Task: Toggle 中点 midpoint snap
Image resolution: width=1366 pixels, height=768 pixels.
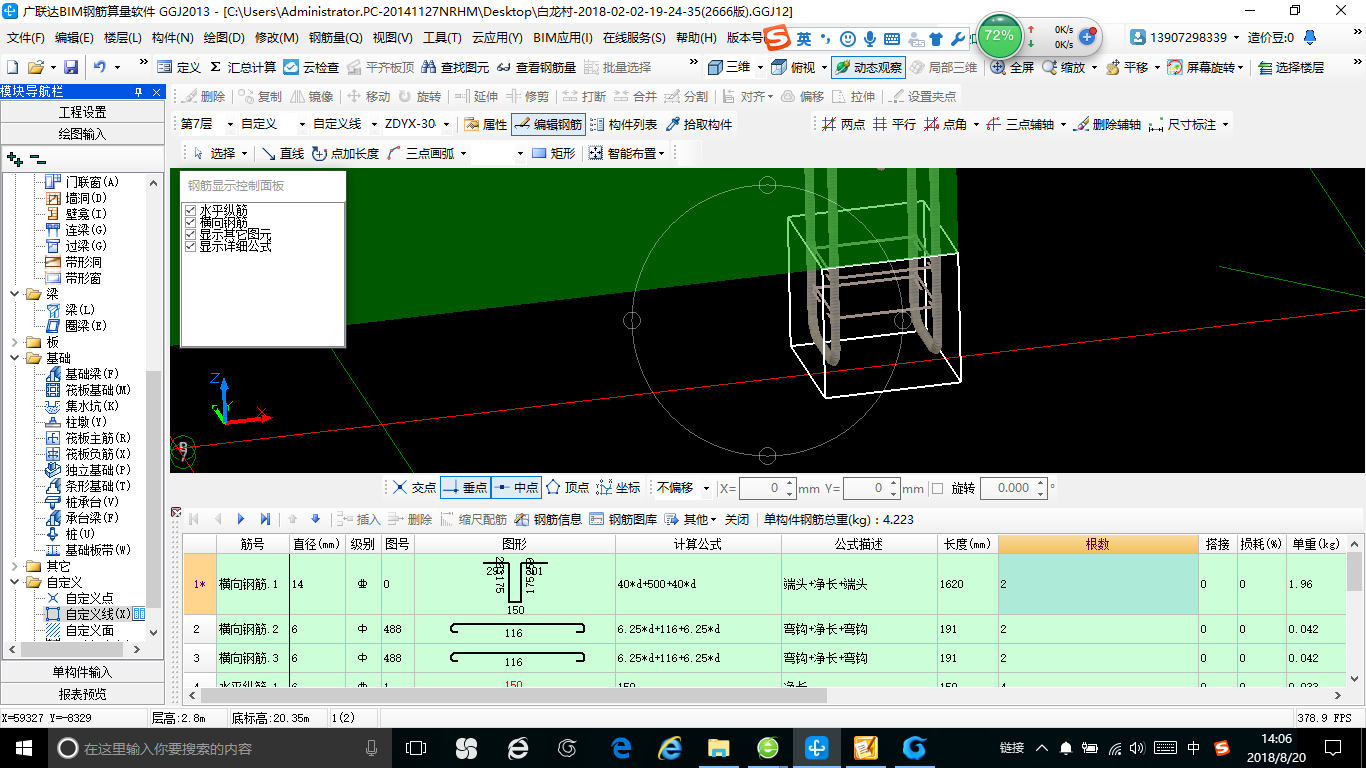Action: [515, 488]
